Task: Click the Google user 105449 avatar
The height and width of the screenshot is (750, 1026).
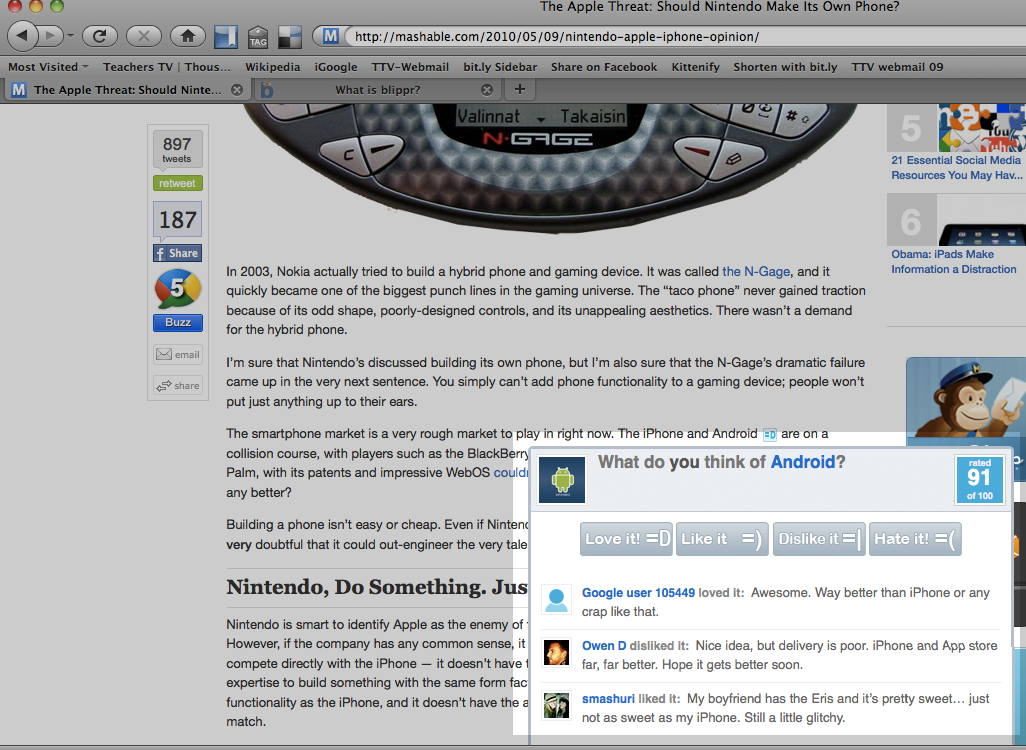Action: [557, 600]
